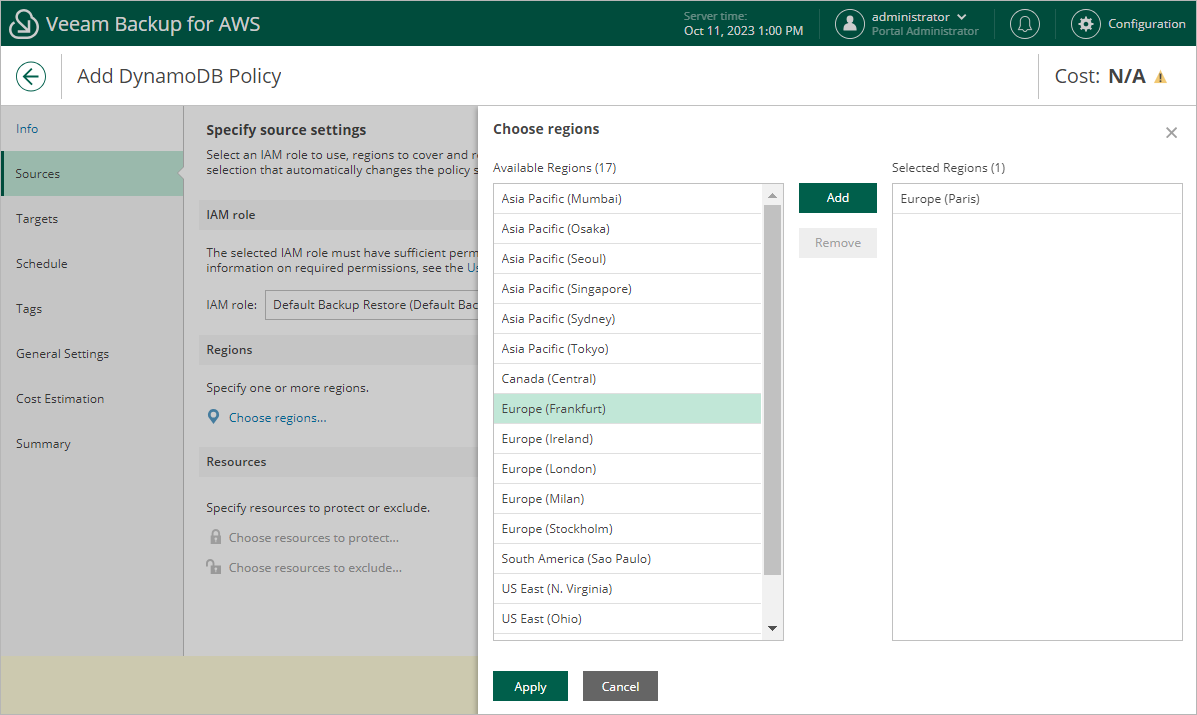The image size is (1197, 715).
Task: Open the Tags step
Action: pyautogui.click(x=92, y=309)
